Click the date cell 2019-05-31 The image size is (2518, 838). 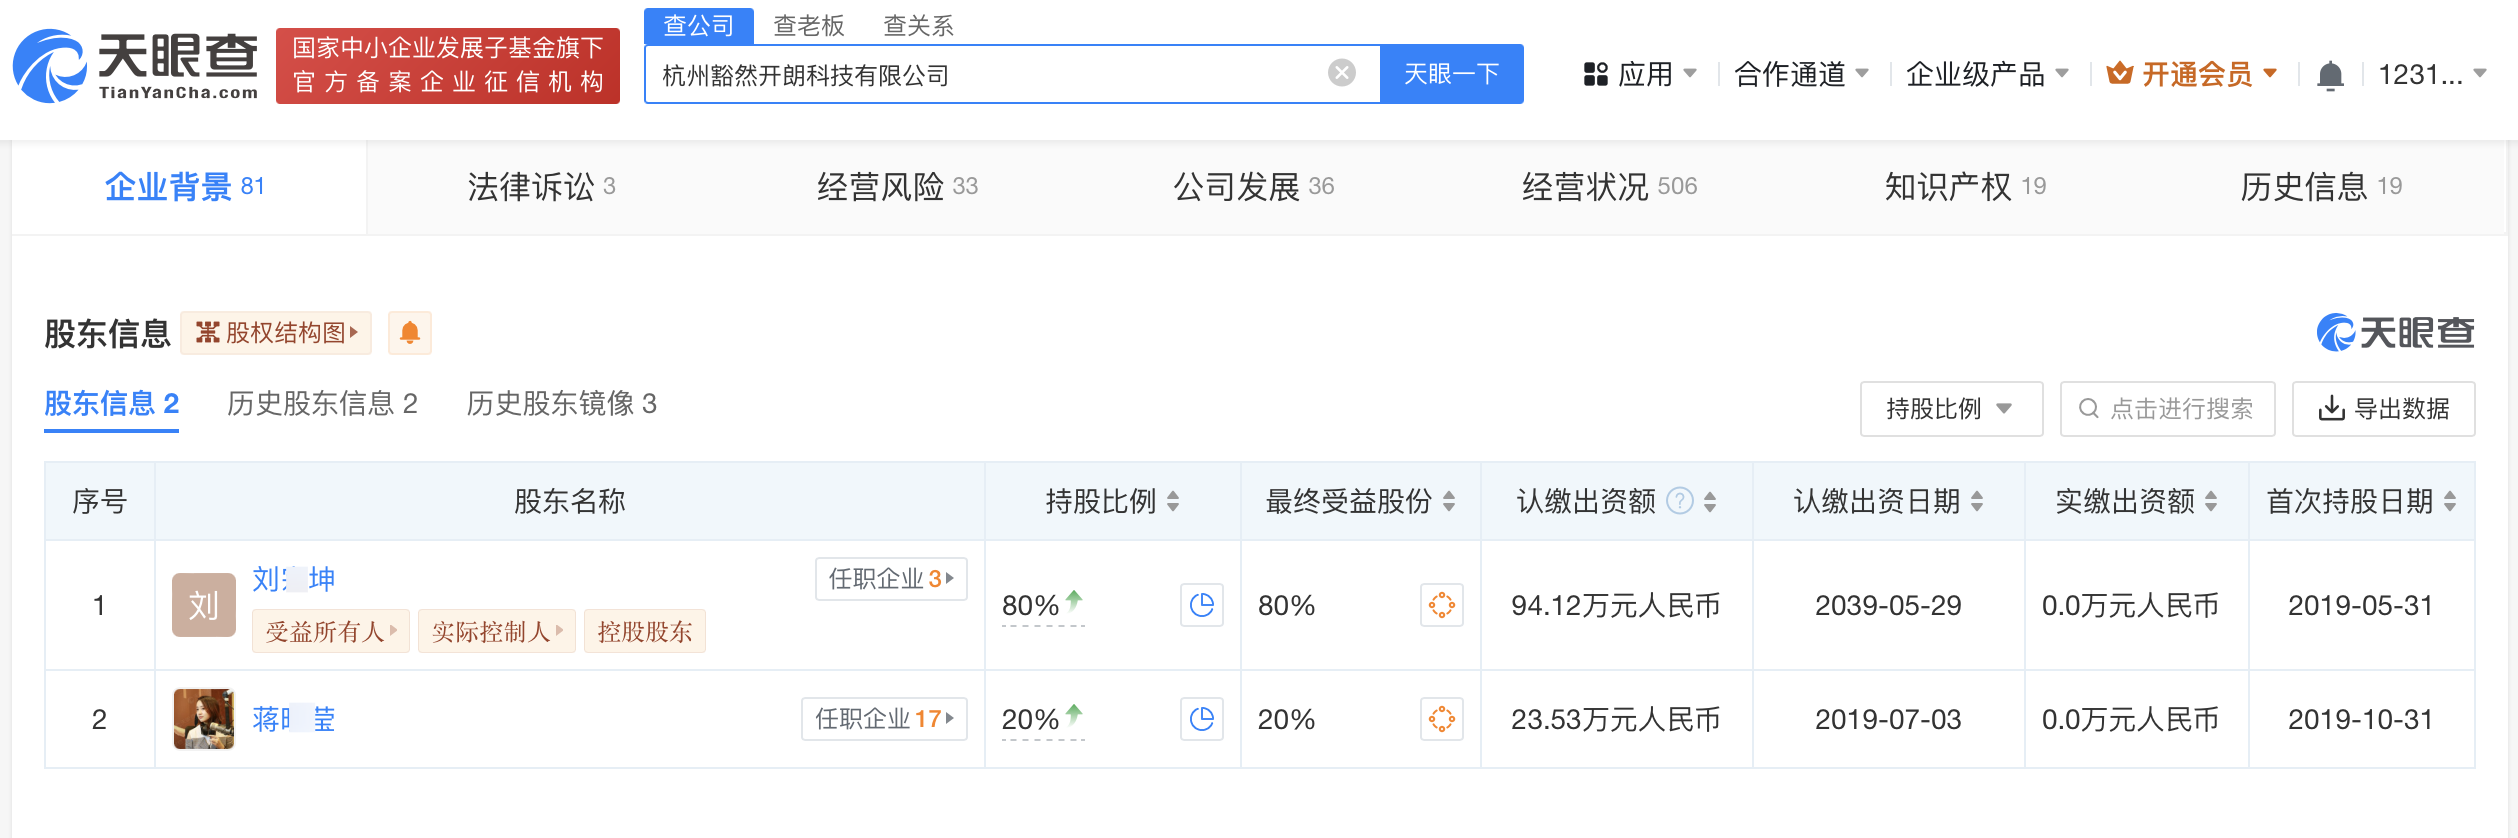[2360, 605]
